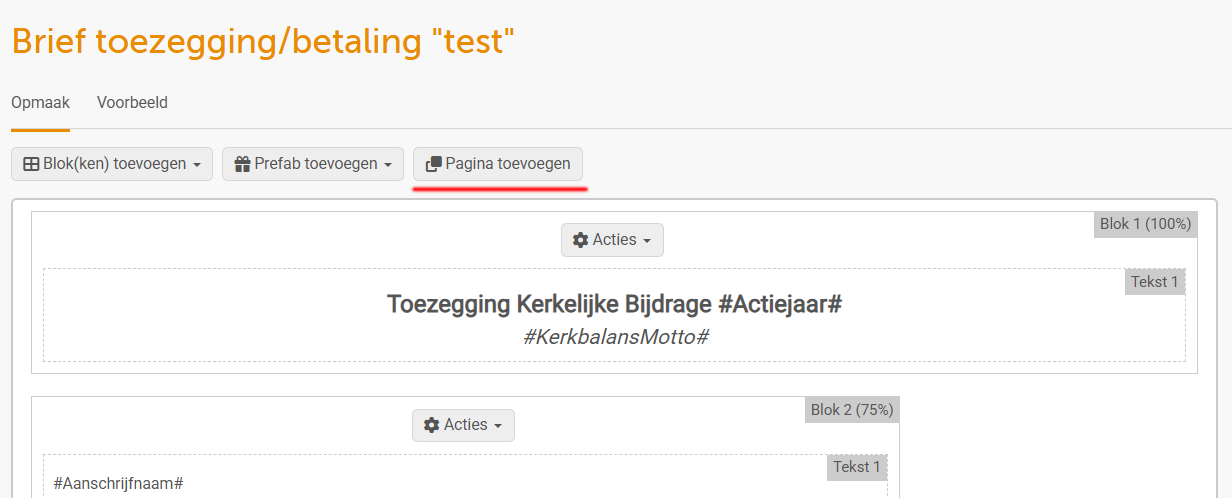This screenshot has width=1232, height=498.
Task: Switch to the Voorbeeld tab
Action: click(132, 103)
